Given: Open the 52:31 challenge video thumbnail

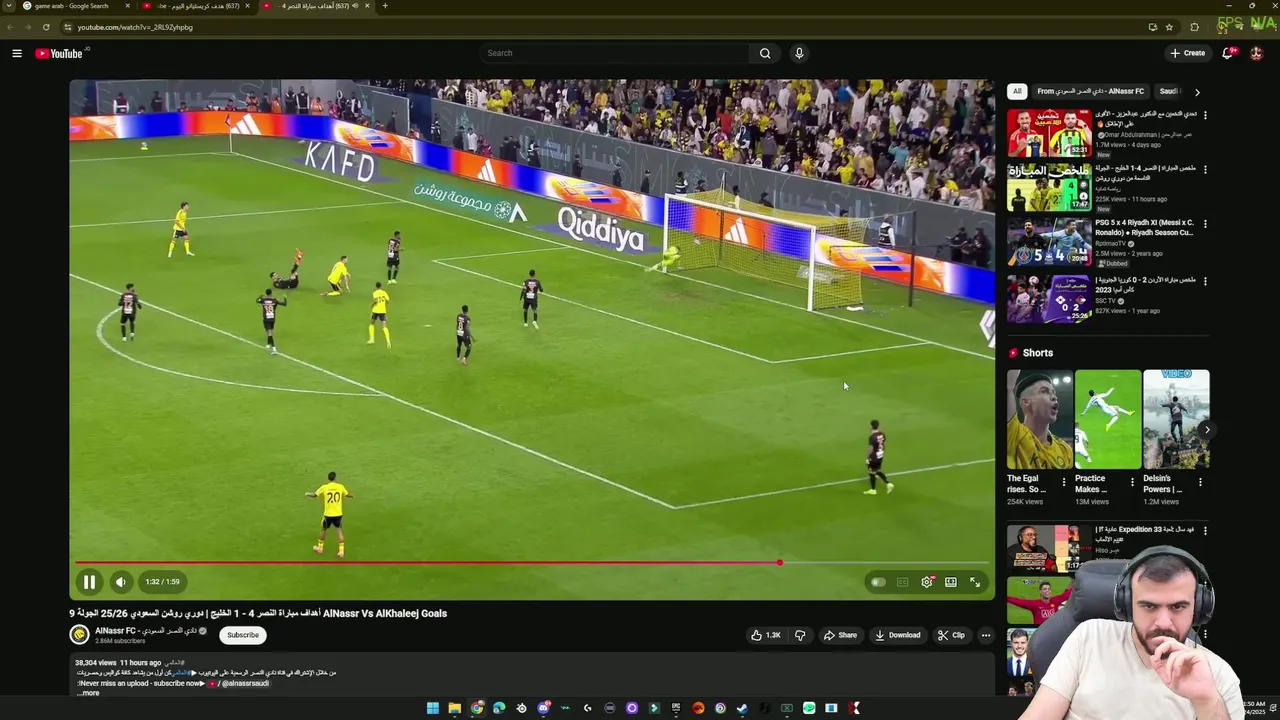Looking at the screenshot, I should (x=1049, y=133).
